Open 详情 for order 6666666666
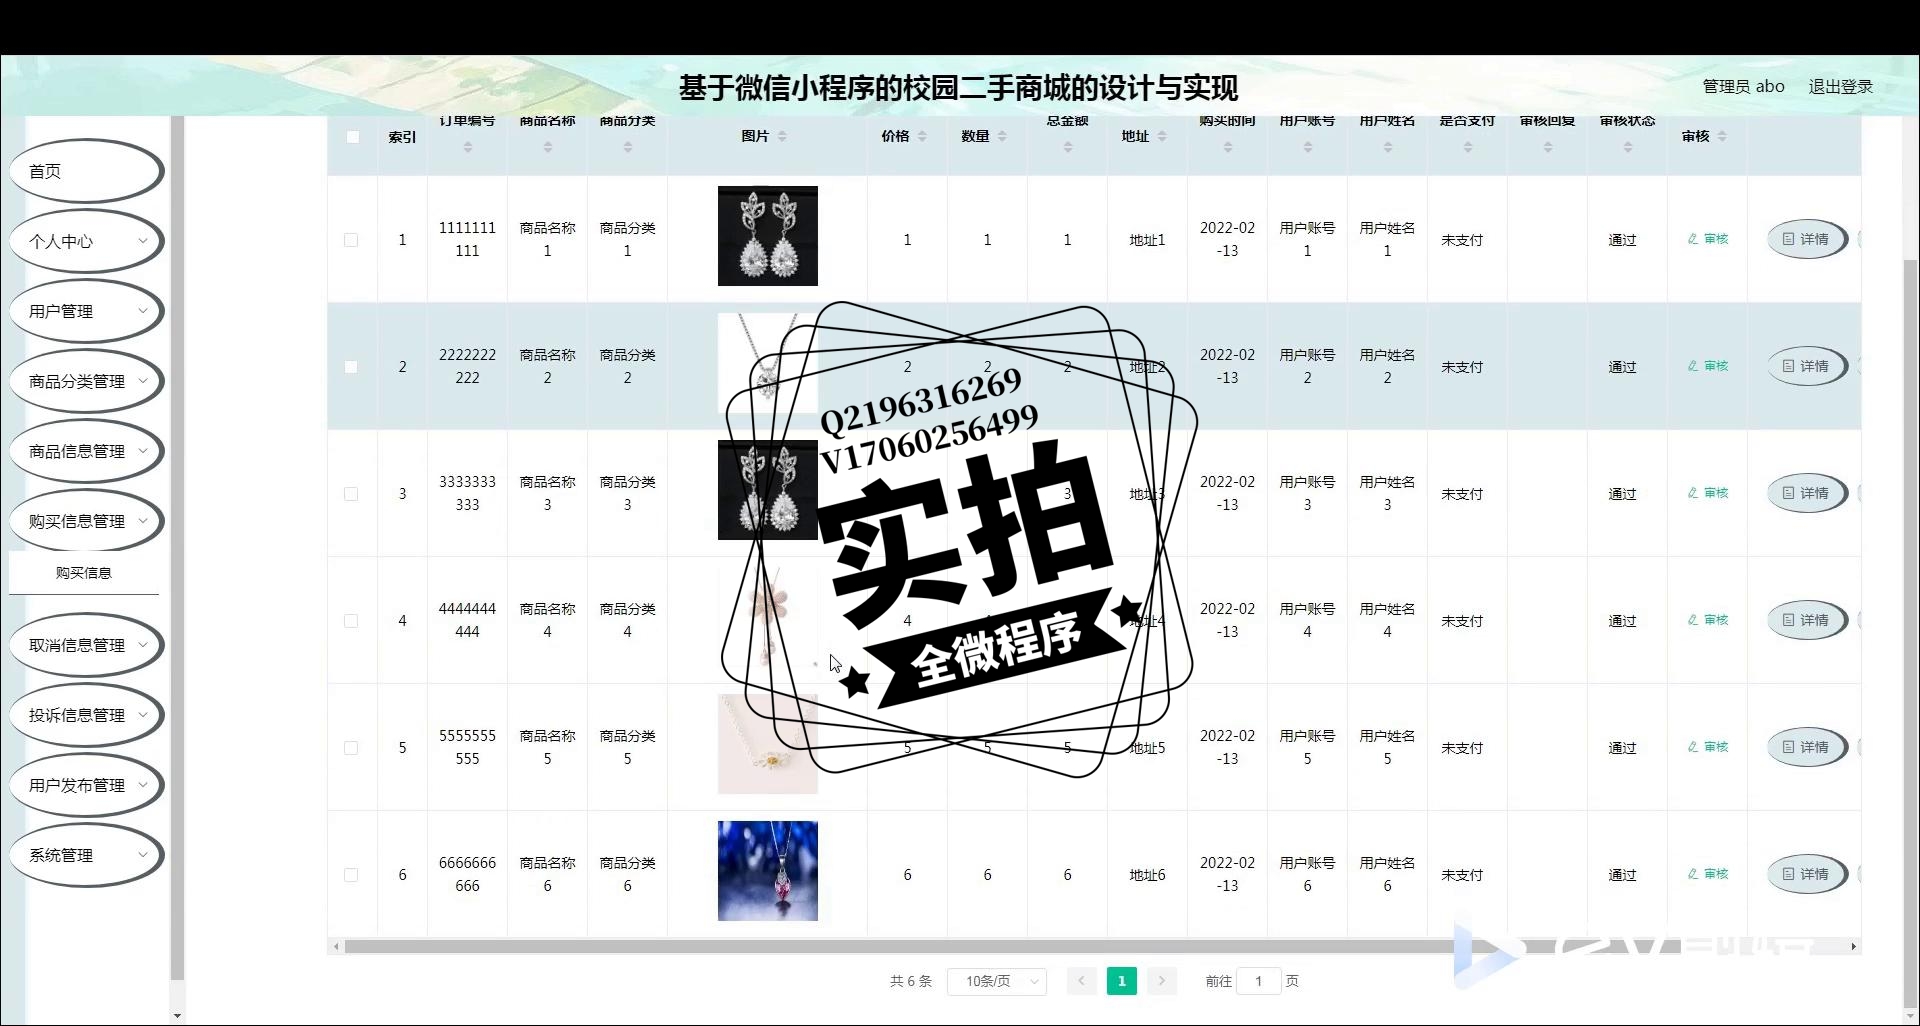This screenshot has height=1026, width=1920. (x=1807, y=874)
